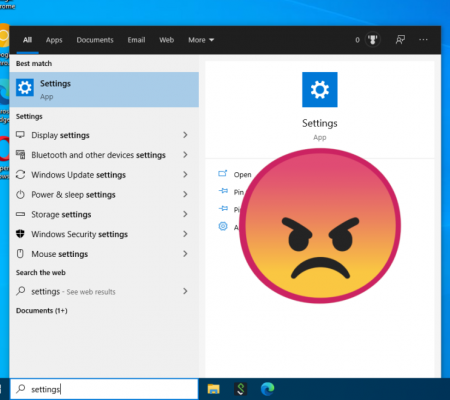Click the settings - See web results text
Screen dimensions: 450x400
pos(73,292)
